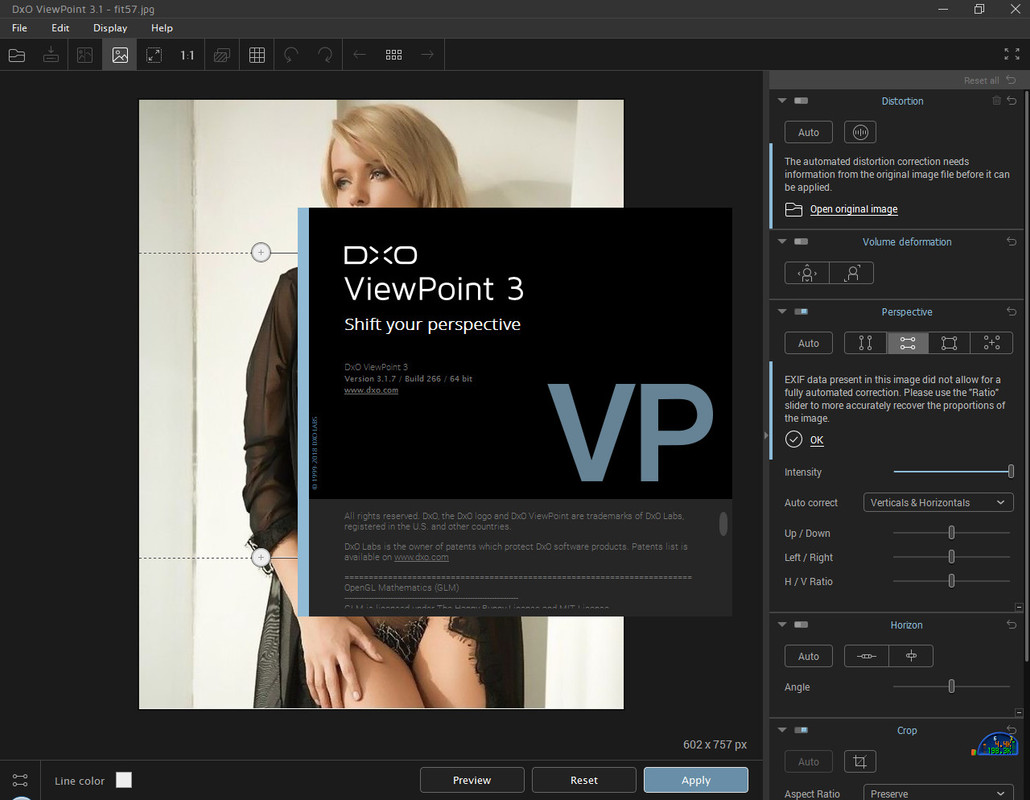The width and height of the screenshot is (1030, 800).
Task: Enter full screen mode
Action: point(1012,55)
